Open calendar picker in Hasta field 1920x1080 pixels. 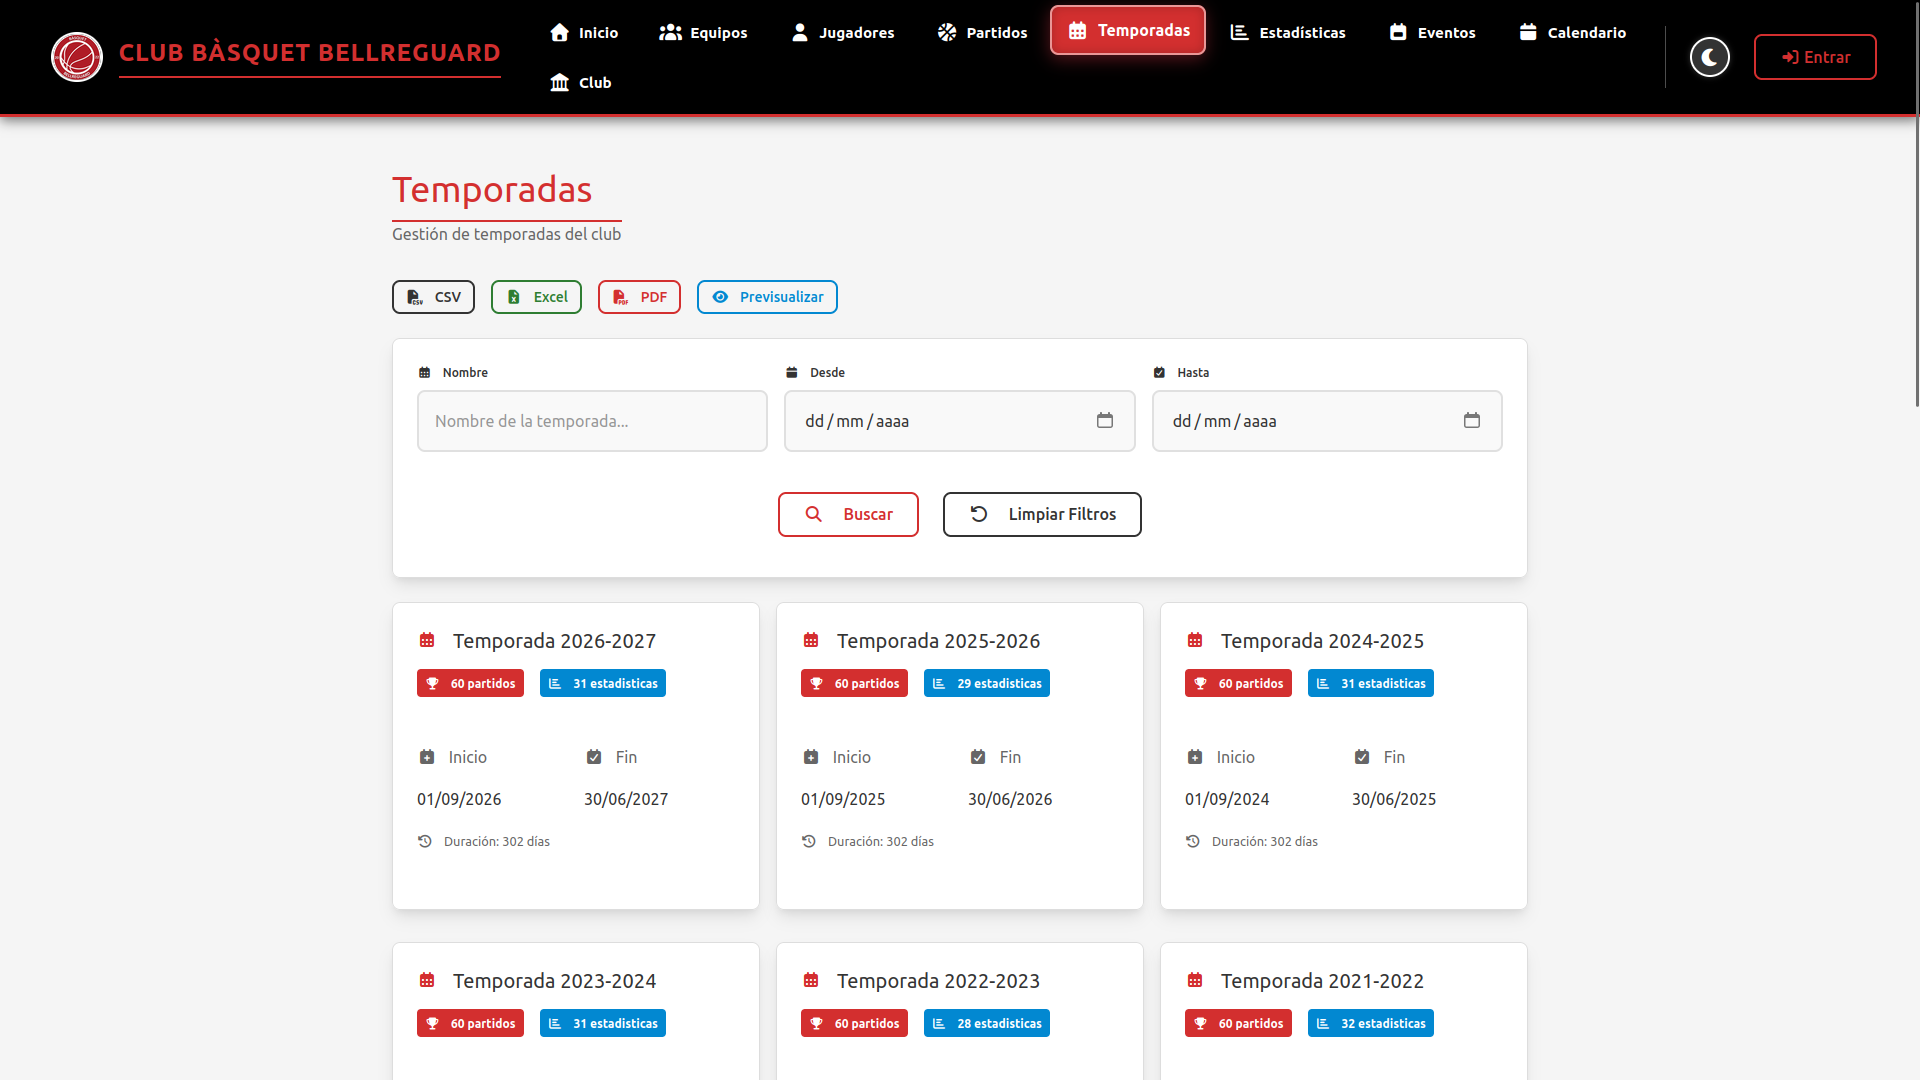pyautogui.click(x=1471, y=421)
